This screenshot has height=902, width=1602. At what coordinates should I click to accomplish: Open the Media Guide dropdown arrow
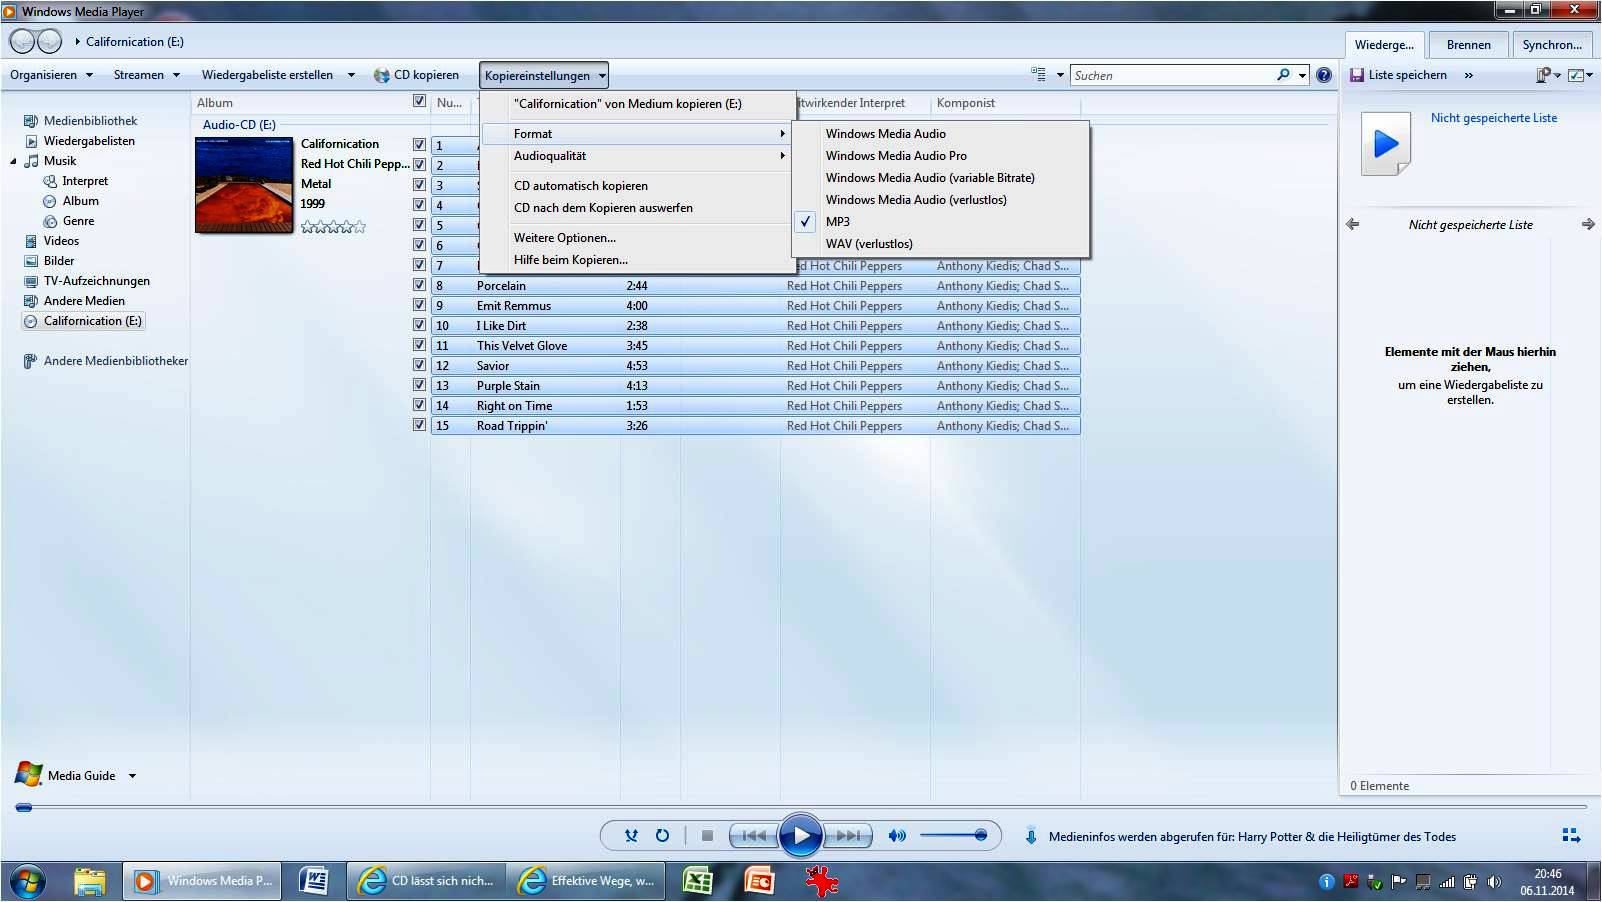click(132, 776)
